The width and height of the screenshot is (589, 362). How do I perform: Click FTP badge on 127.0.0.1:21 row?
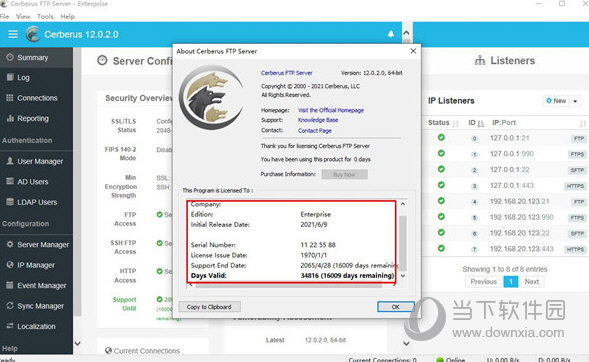click(x=578, y=139)
